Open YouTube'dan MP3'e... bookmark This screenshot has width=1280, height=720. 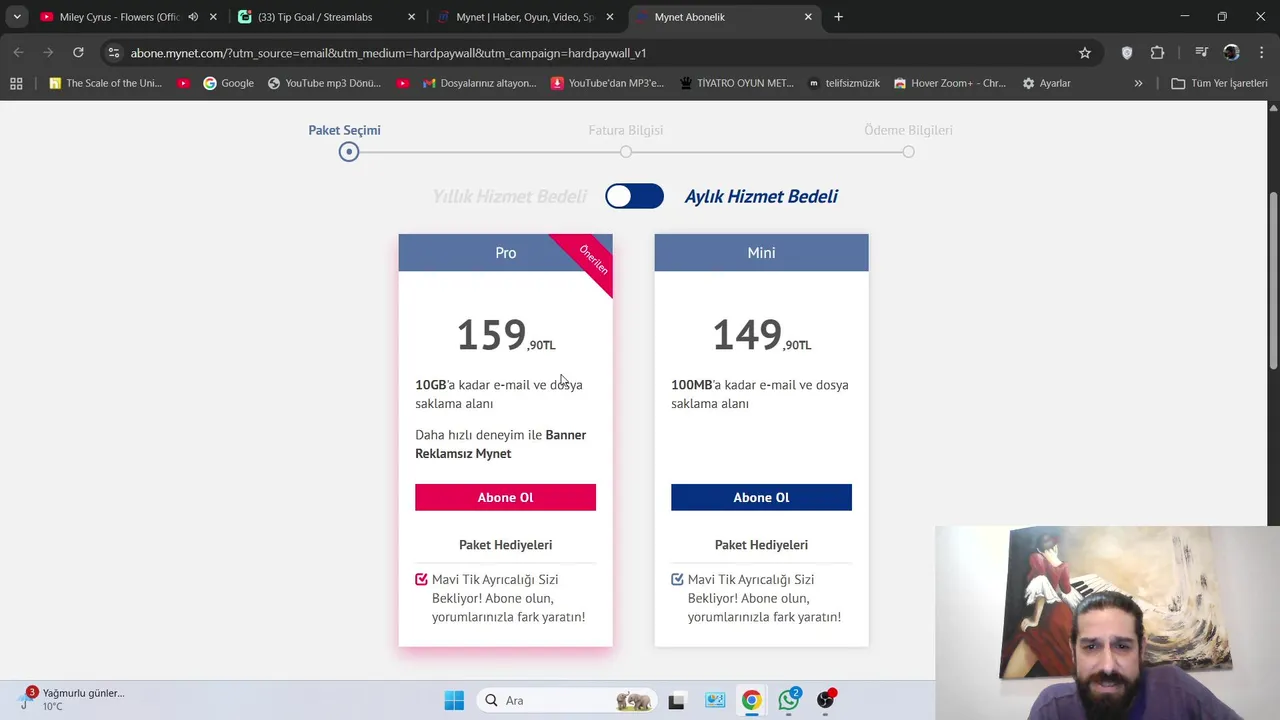pos(607,83)
